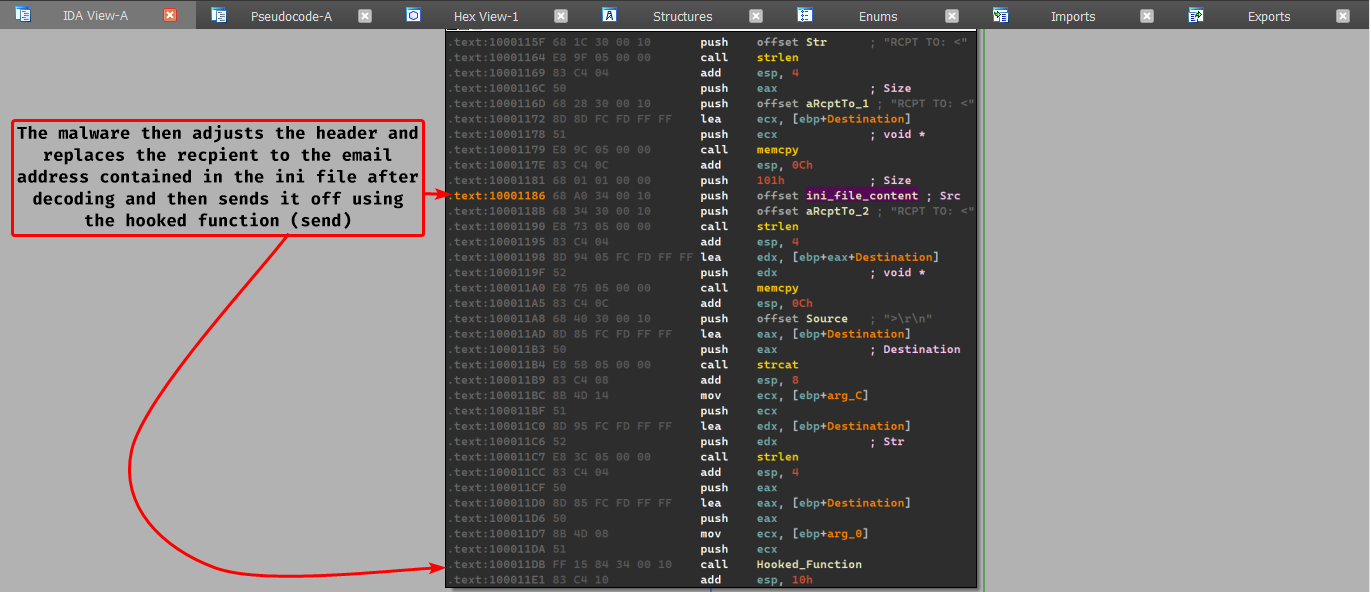Screen dimensions: 1371x592
Task: Click the Pseudocode-A tab icon
Action: [219, 15]
